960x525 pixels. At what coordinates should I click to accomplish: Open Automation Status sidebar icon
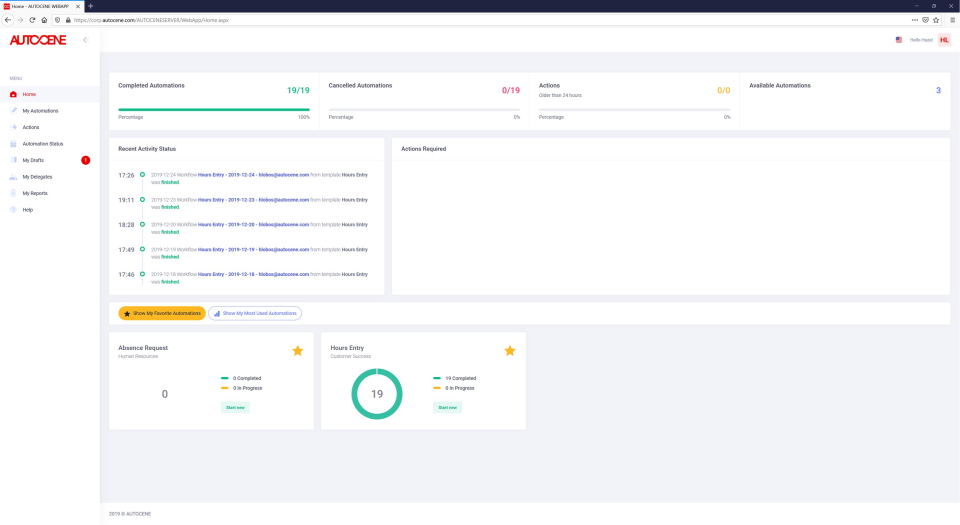coord(13,144)
